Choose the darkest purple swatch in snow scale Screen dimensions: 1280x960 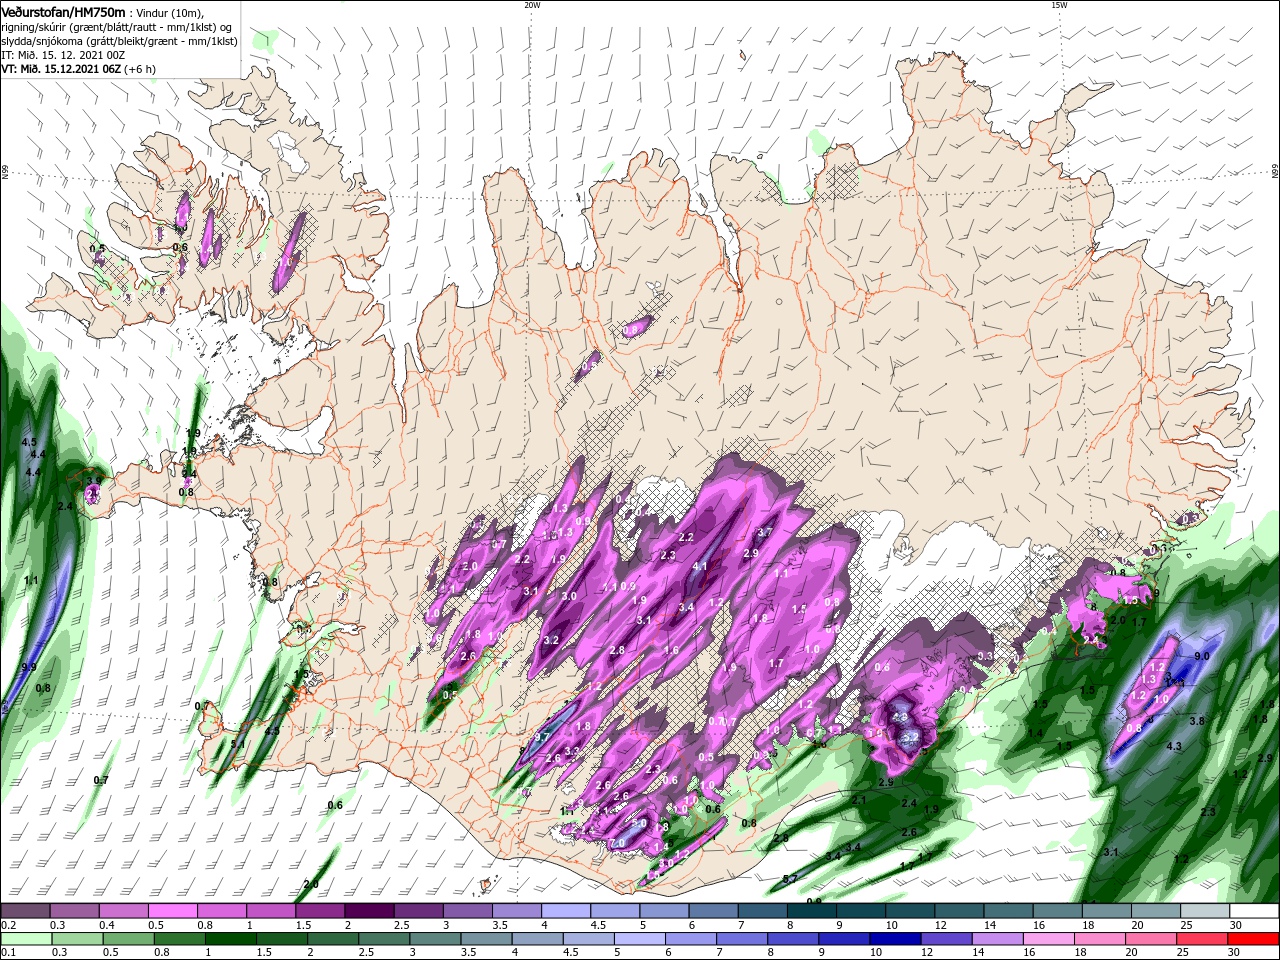(368, 910)
